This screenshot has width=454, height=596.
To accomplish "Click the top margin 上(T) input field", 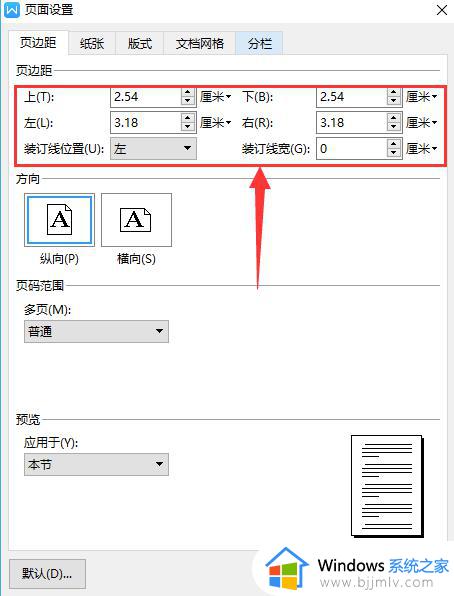I will click(146, 97).
